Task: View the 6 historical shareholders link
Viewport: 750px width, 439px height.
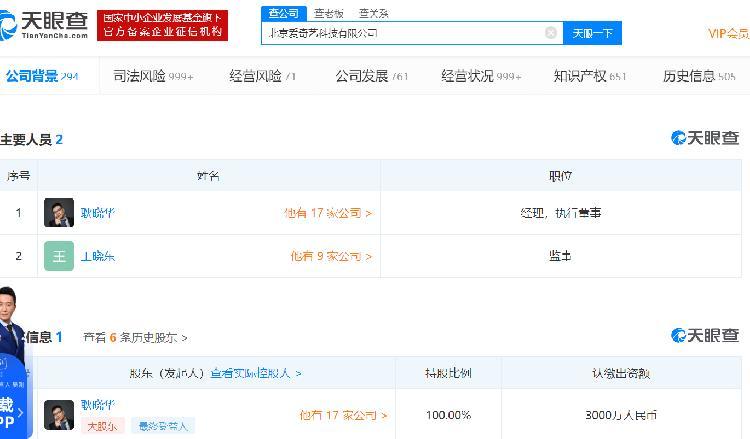Action: coord(135,338)
